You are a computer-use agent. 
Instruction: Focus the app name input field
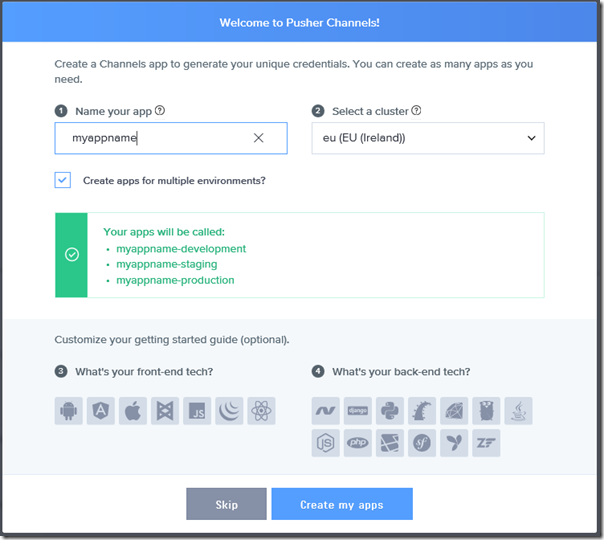pyautogui.click(x=171, y=138)
